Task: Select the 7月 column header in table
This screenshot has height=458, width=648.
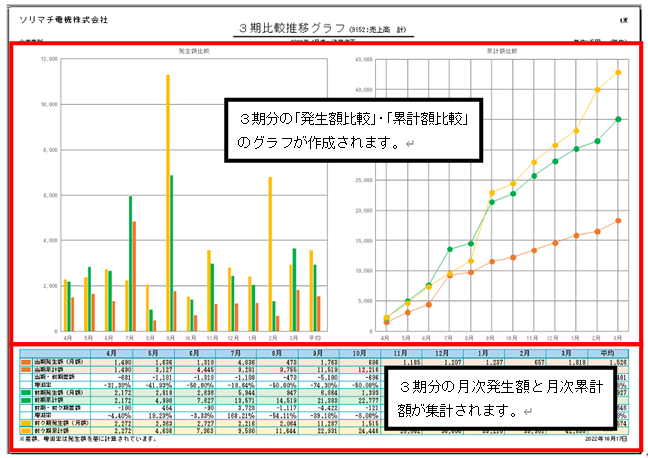Action: click(x=236, y=353)
